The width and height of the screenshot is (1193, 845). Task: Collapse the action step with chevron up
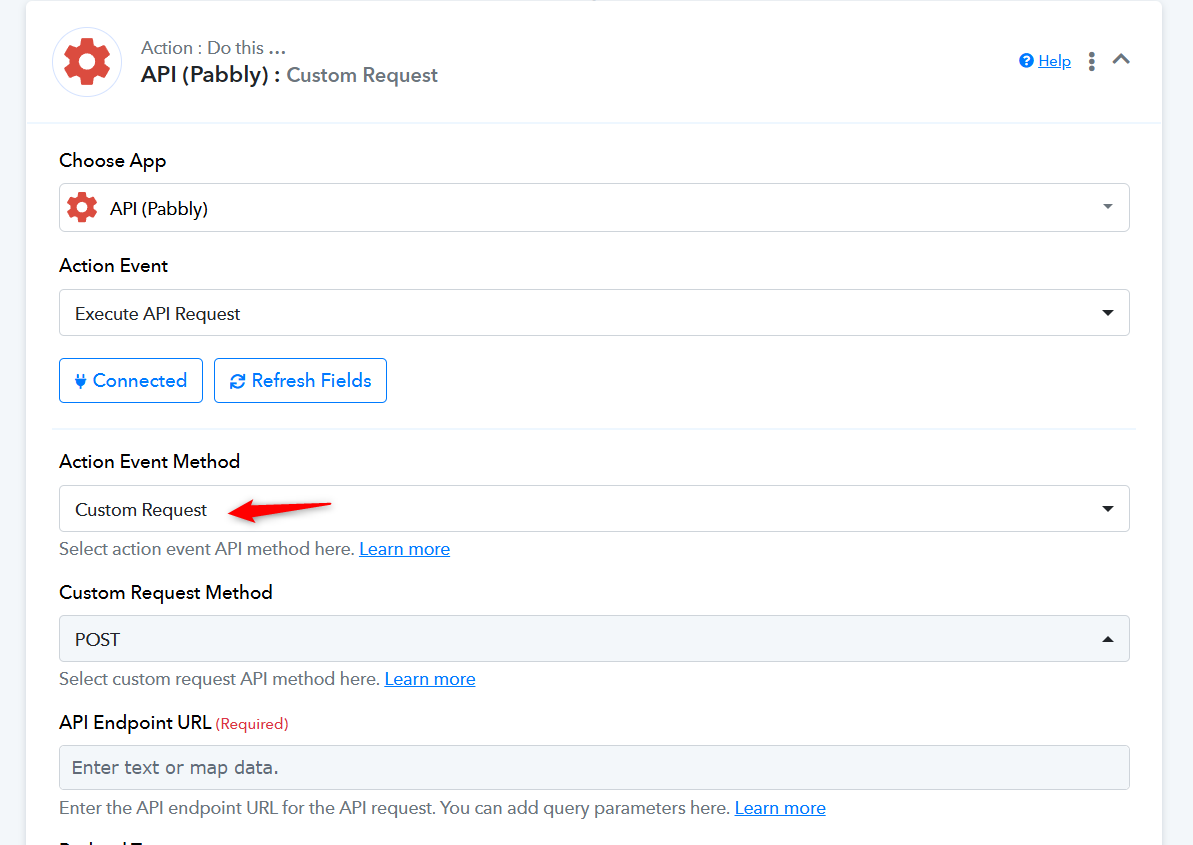tap(1121, 59)
